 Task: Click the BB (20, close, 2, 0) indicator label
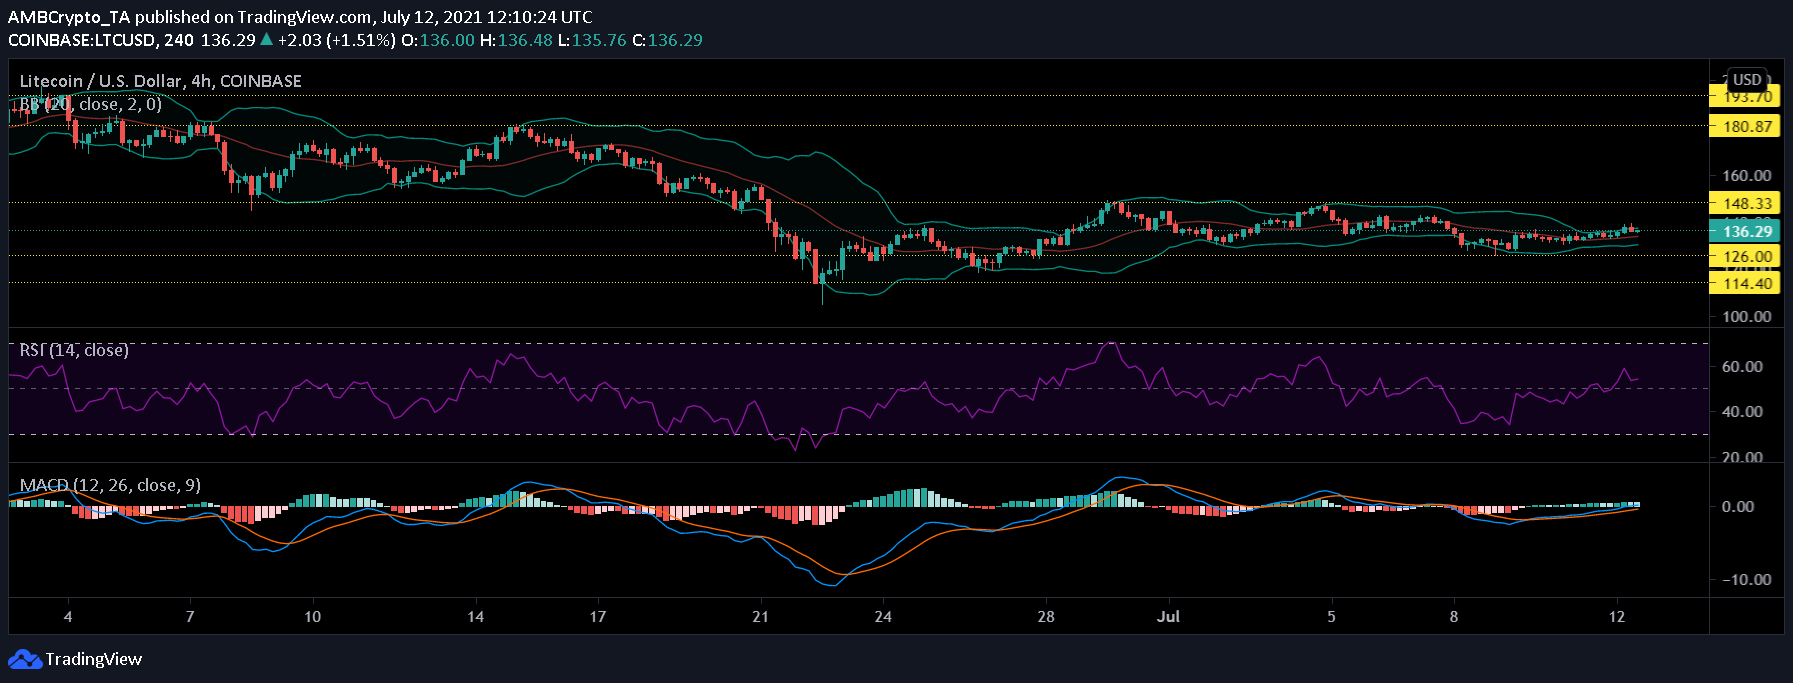[91, 104]
